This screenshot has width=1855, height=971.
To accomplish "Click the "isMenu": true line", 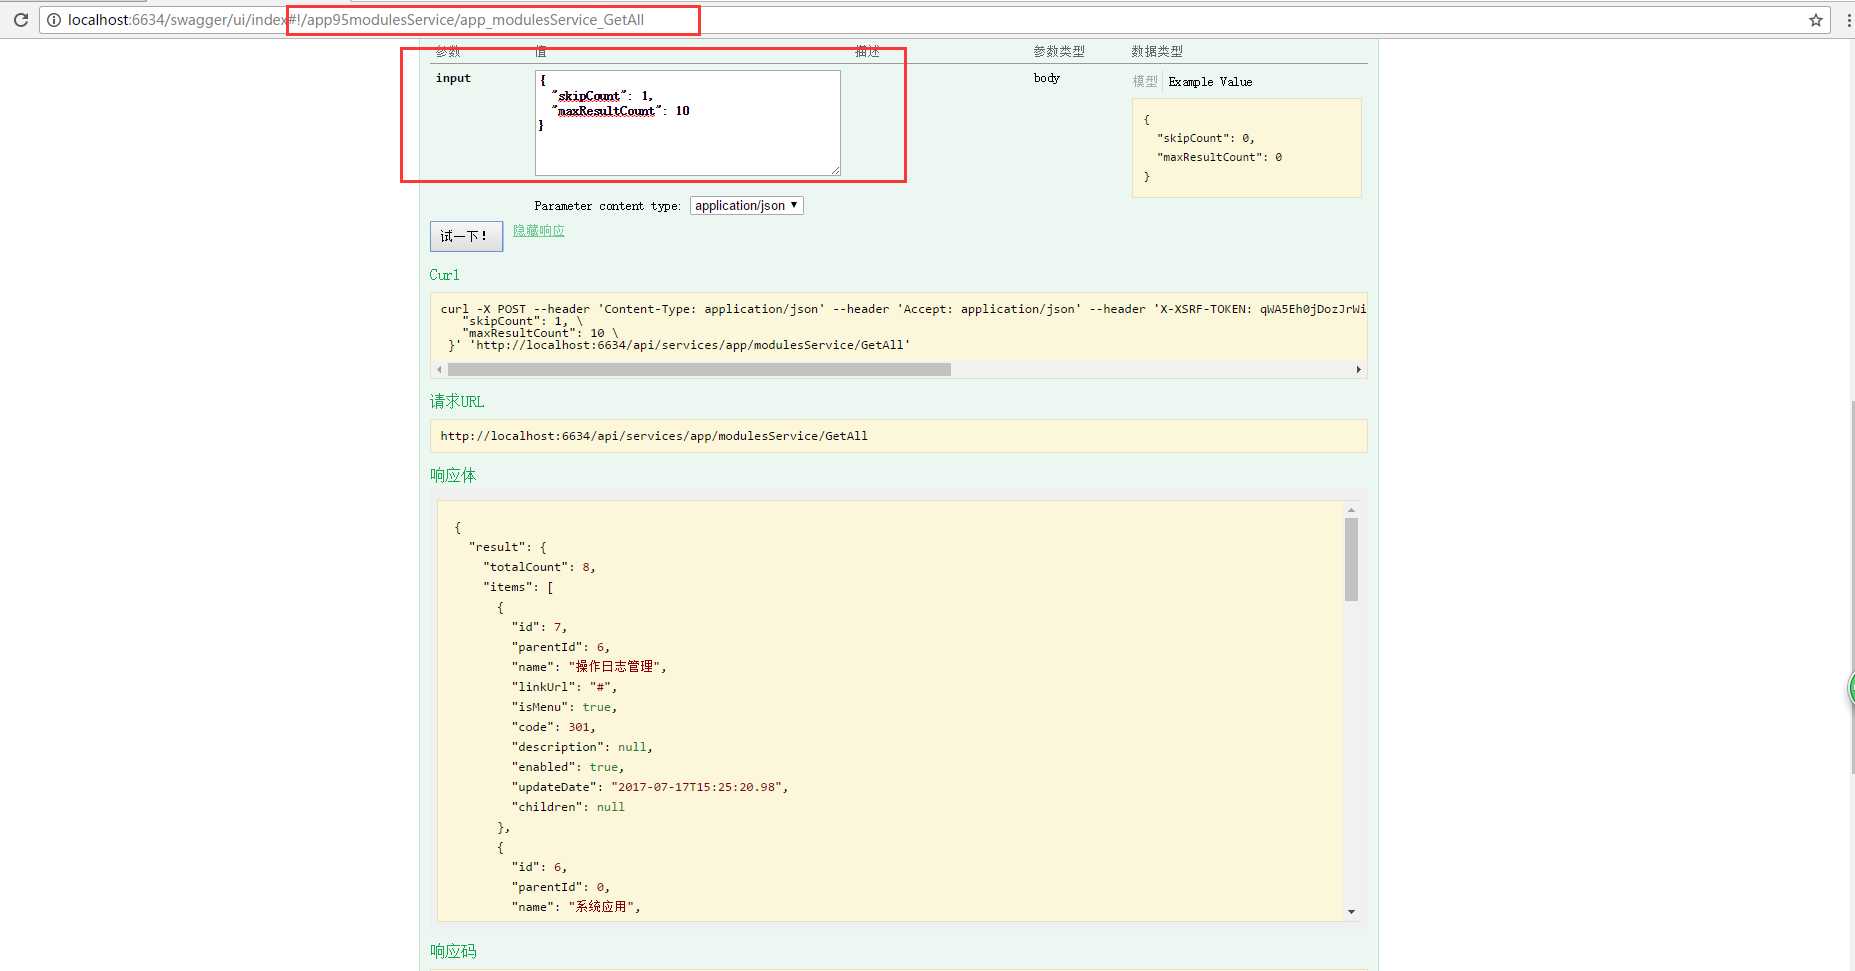I will [x=564, y=707].
